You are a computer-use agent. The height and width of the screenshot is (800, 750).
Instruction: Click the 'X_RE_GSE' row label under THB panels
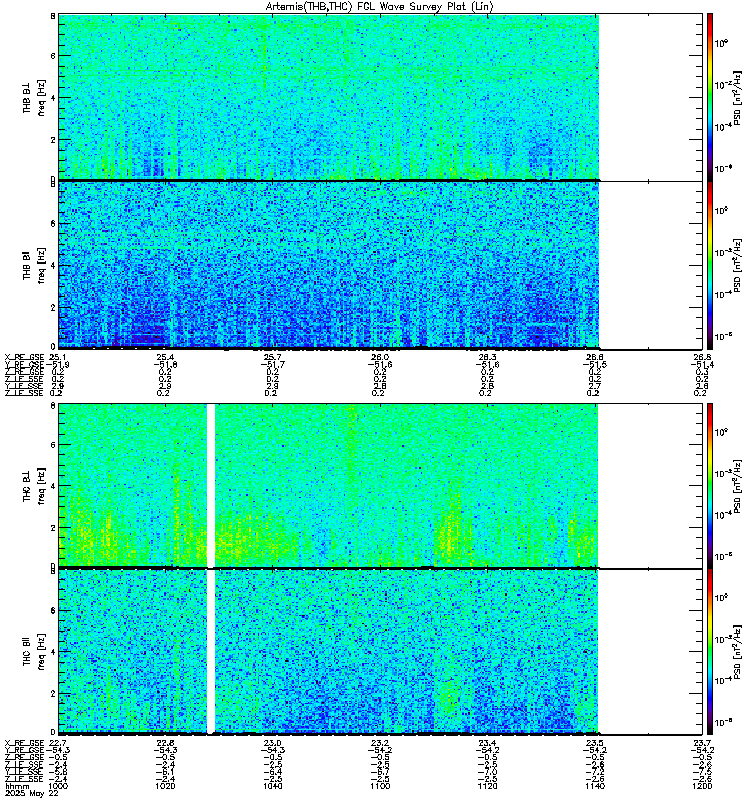pyautogui.click(x=24, y=357)
